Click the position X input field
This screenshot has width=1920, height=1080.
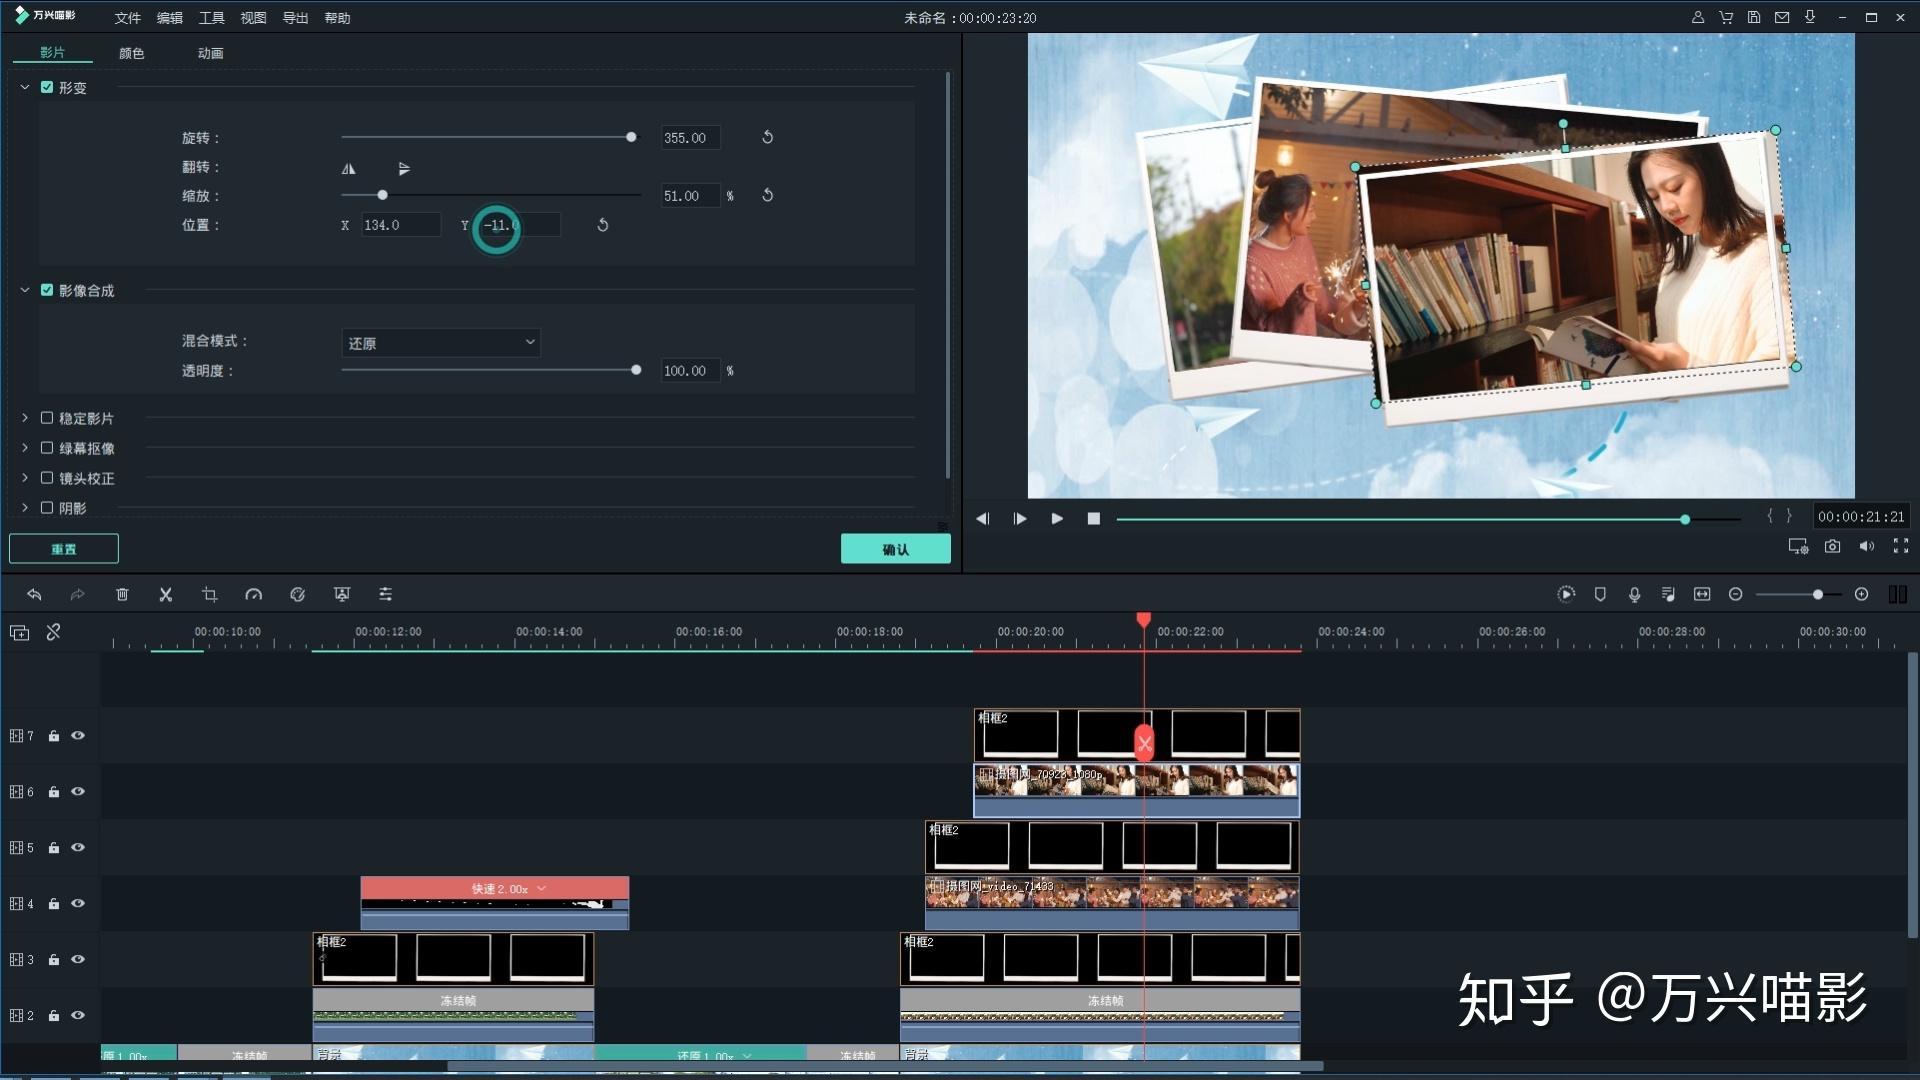tap(400, 225)
